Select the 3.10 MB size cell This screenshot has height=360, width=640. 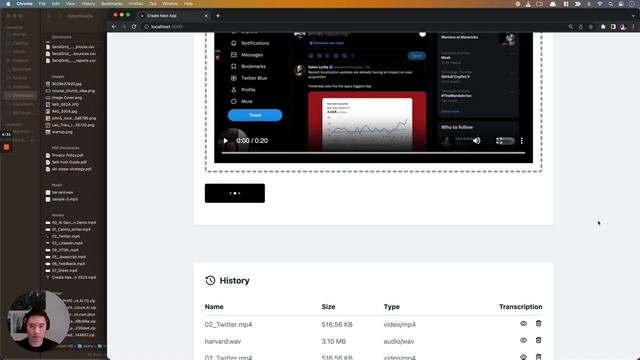coord(333,341)
